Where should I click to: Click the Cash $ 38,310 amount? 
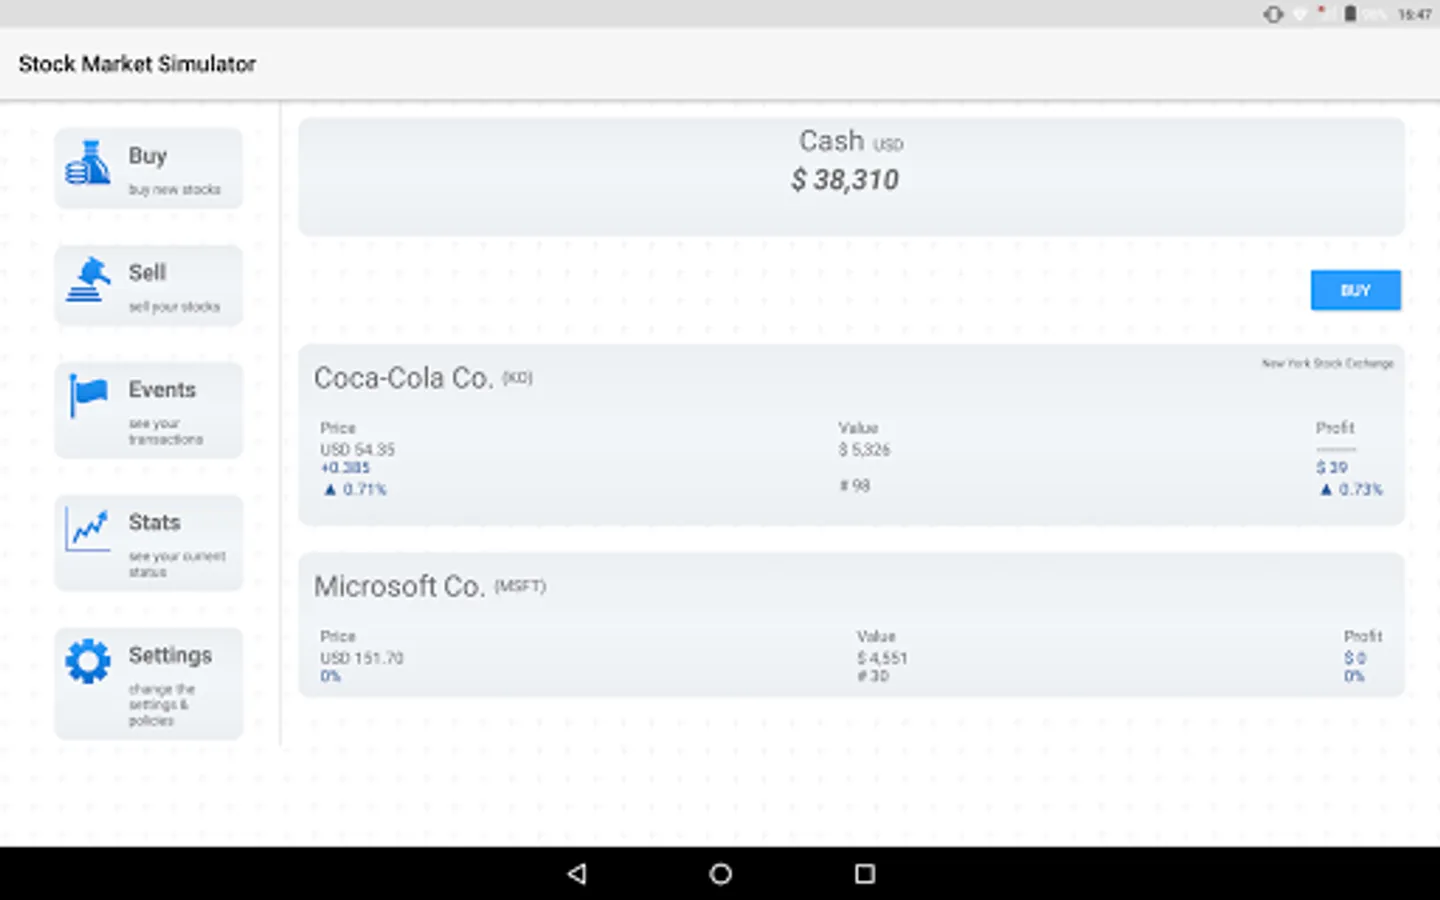pos(845,180)
